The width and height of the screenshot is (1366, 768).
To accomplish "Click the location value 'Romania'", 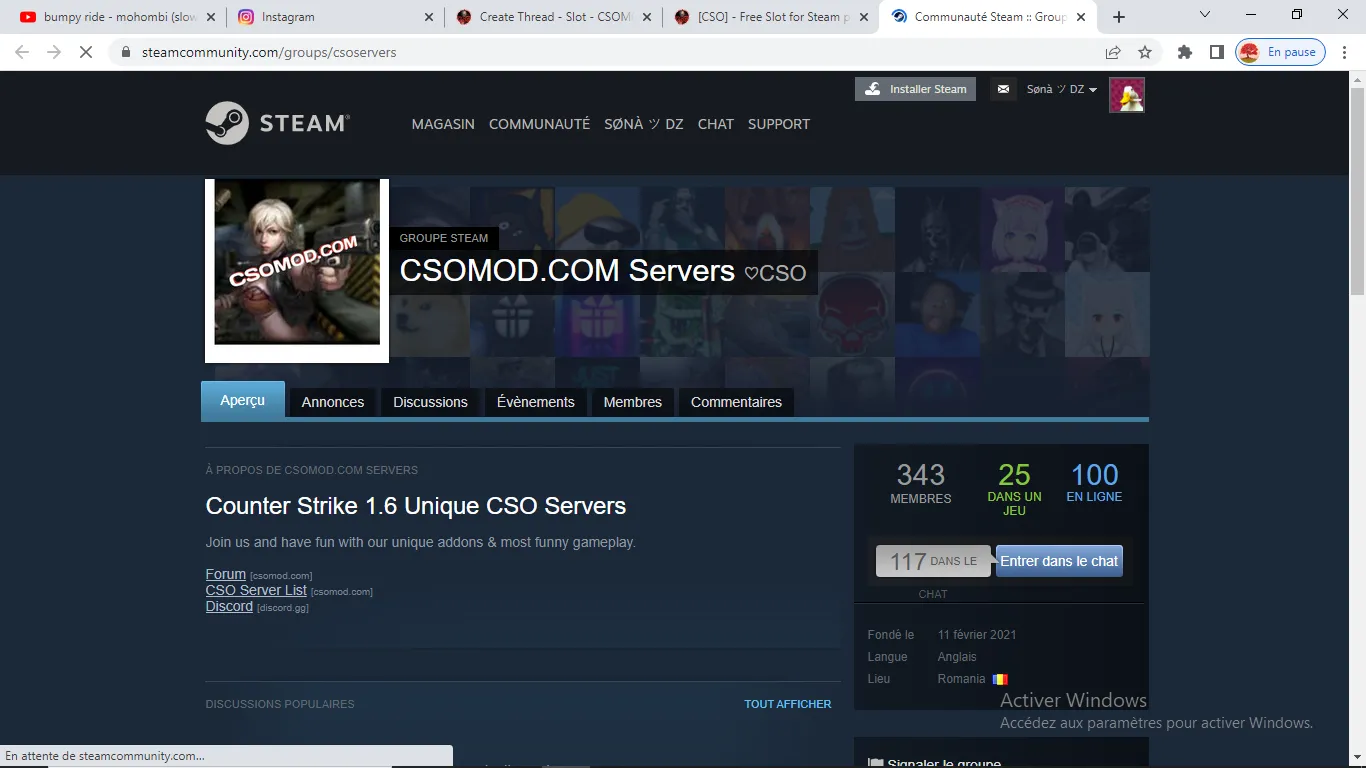I will tap(962, 679).
